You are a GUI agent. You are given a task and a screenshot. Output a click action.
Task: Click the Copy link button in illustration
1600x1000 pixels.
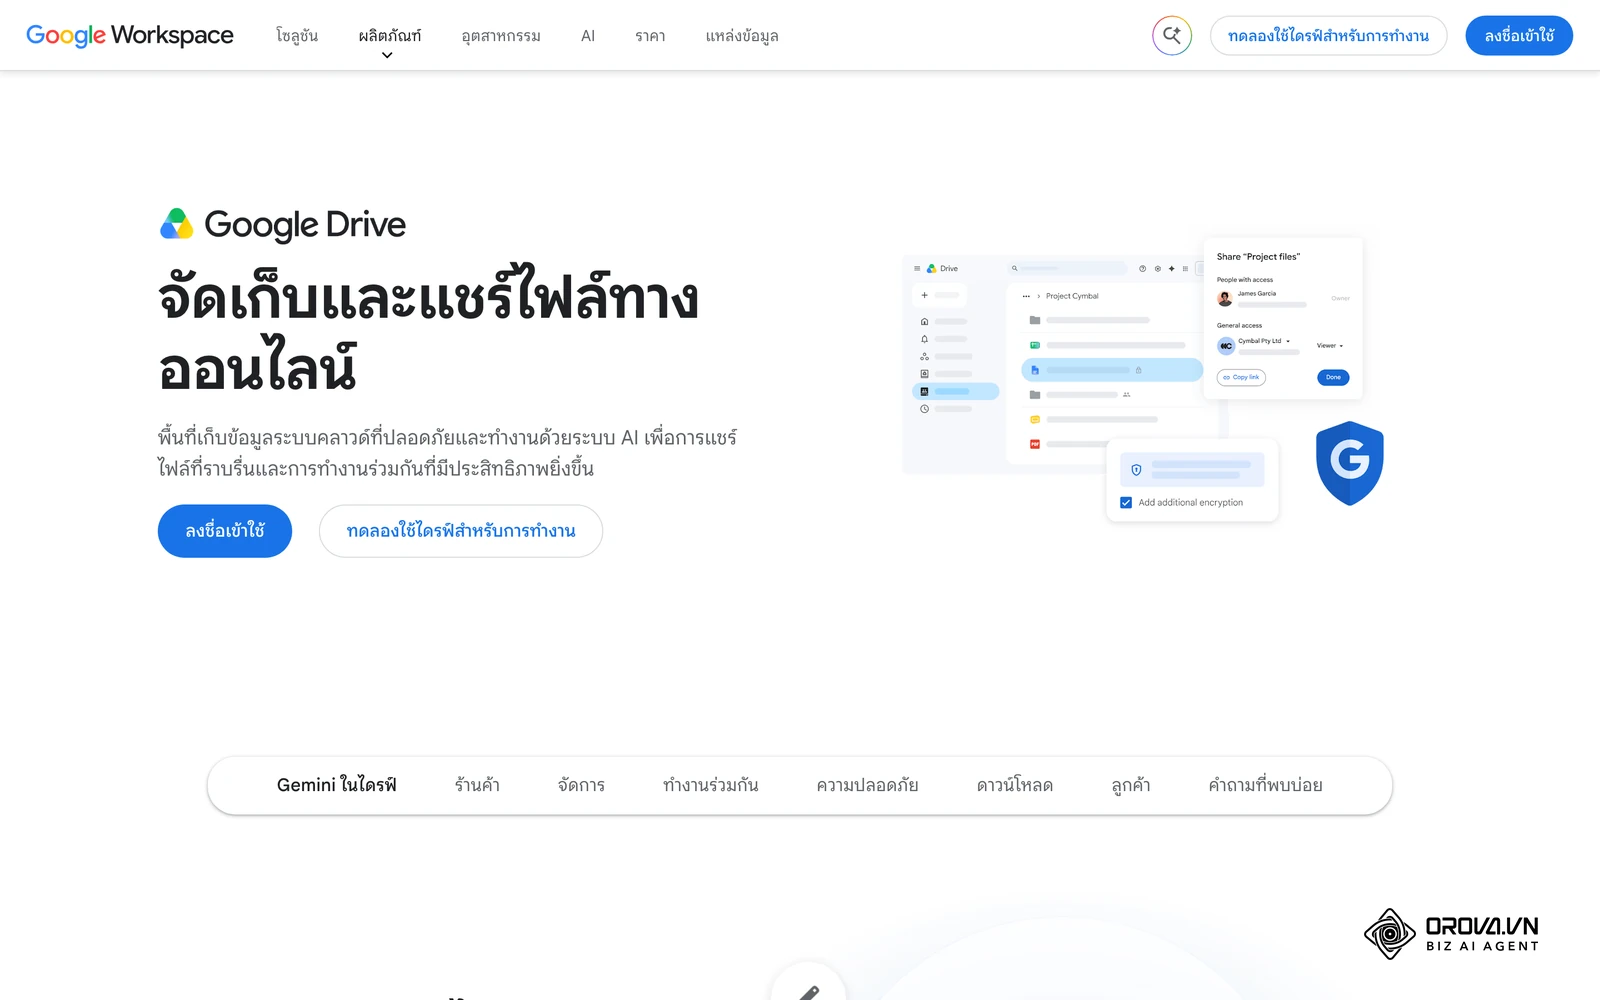pos(1241,377)
